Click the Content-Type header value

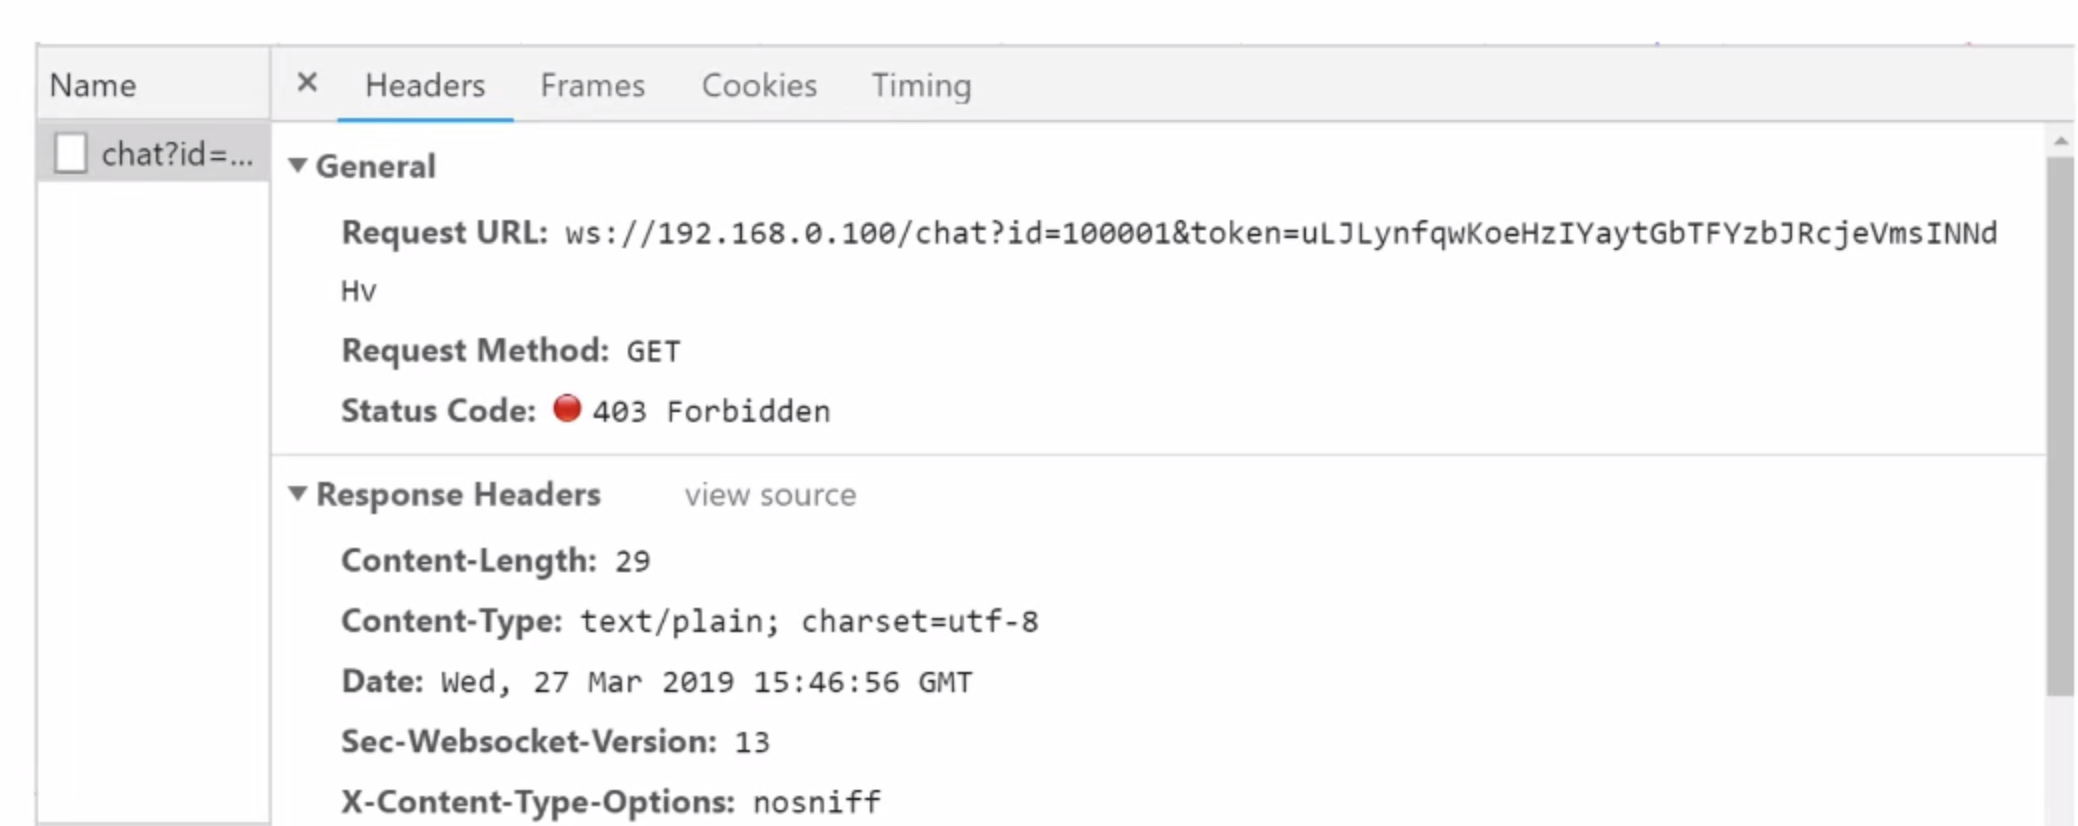click(x=809, y=622)
